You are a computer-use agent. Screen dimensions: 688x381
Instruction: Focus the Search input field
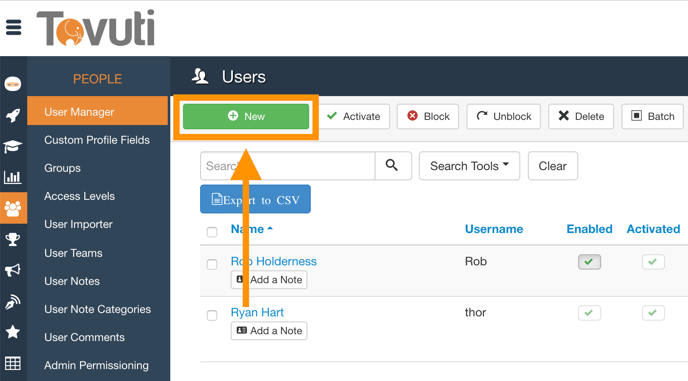[x=288, y=165]
